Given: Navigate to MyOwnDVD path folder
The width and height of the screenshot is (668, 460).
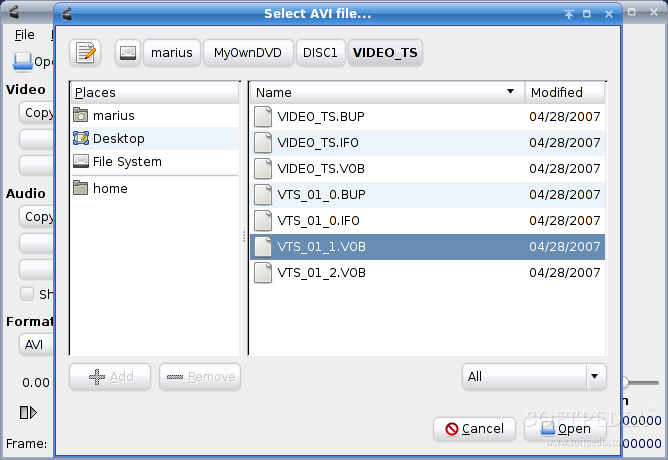Looking at the screenshot, I should pyautogui.click(x=247, y=52).
